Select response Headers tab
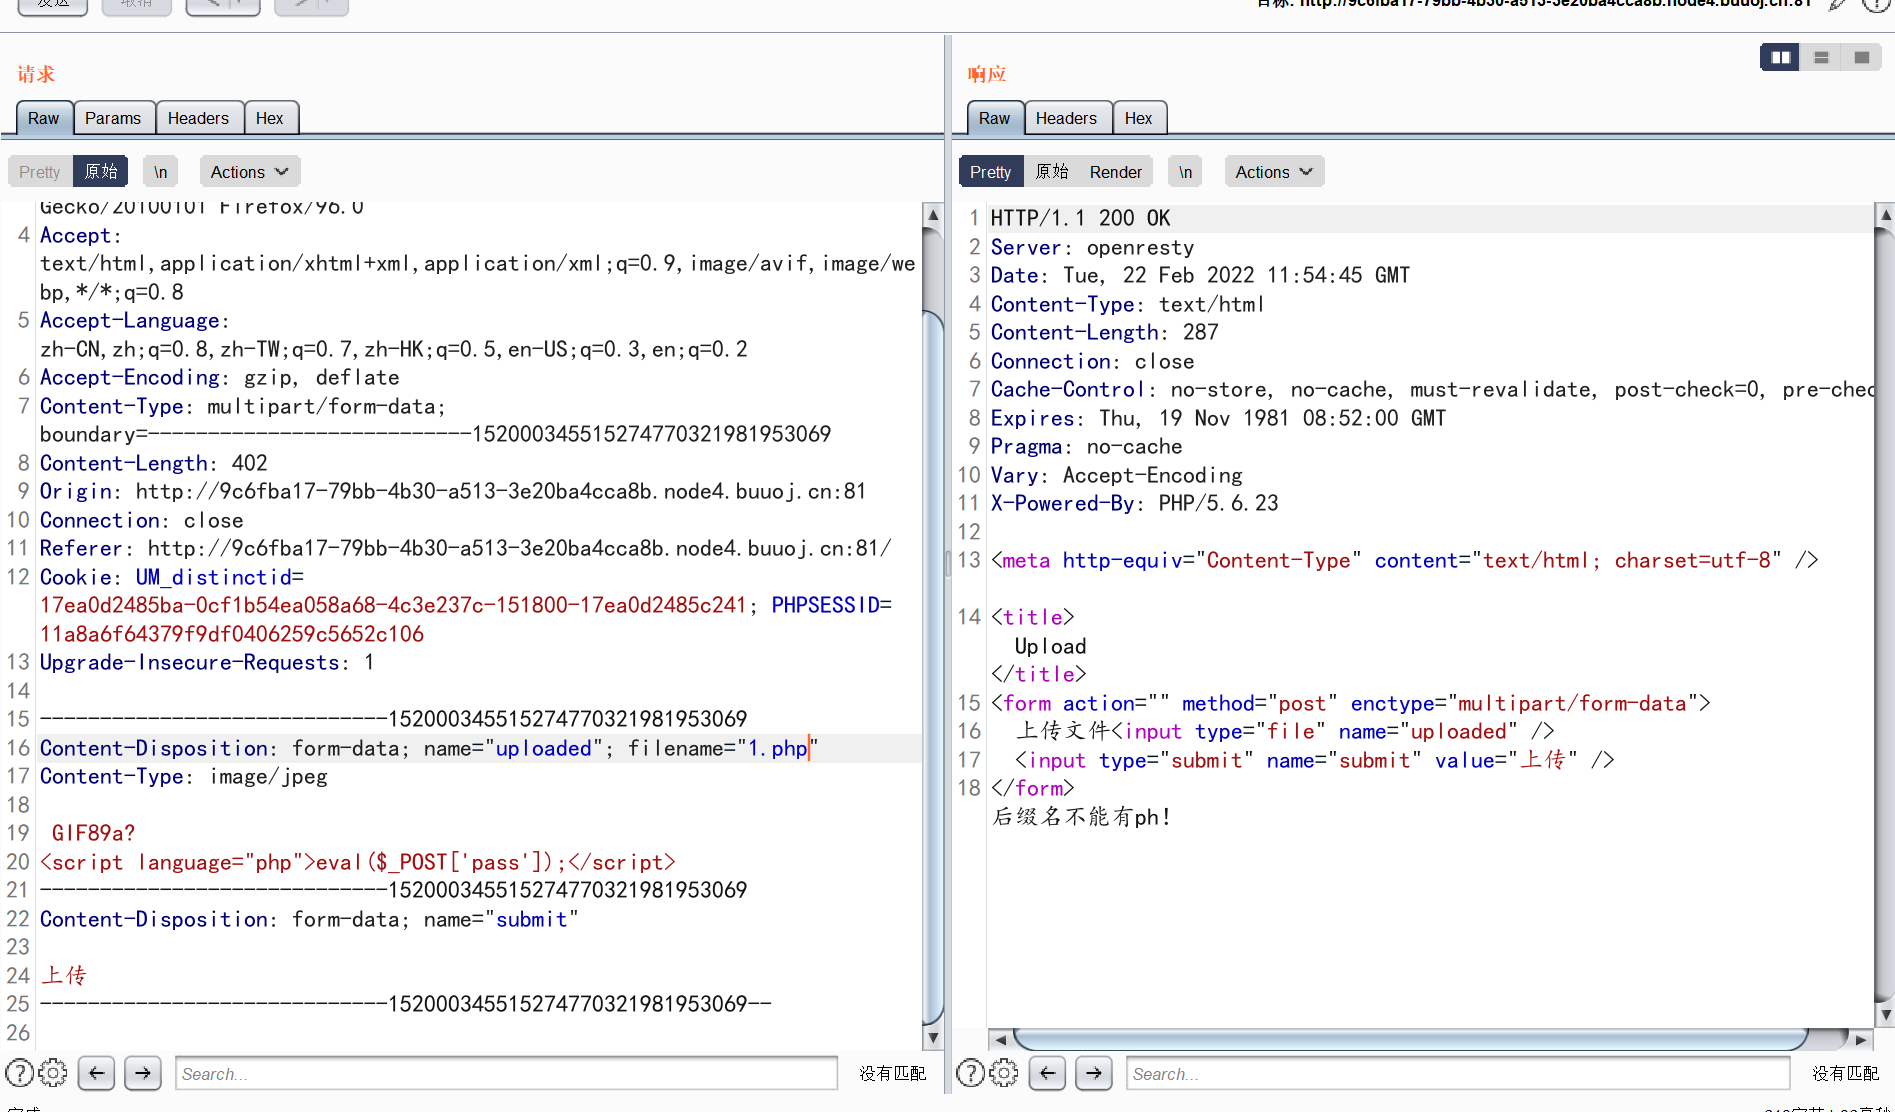 tap(1066, 118)
